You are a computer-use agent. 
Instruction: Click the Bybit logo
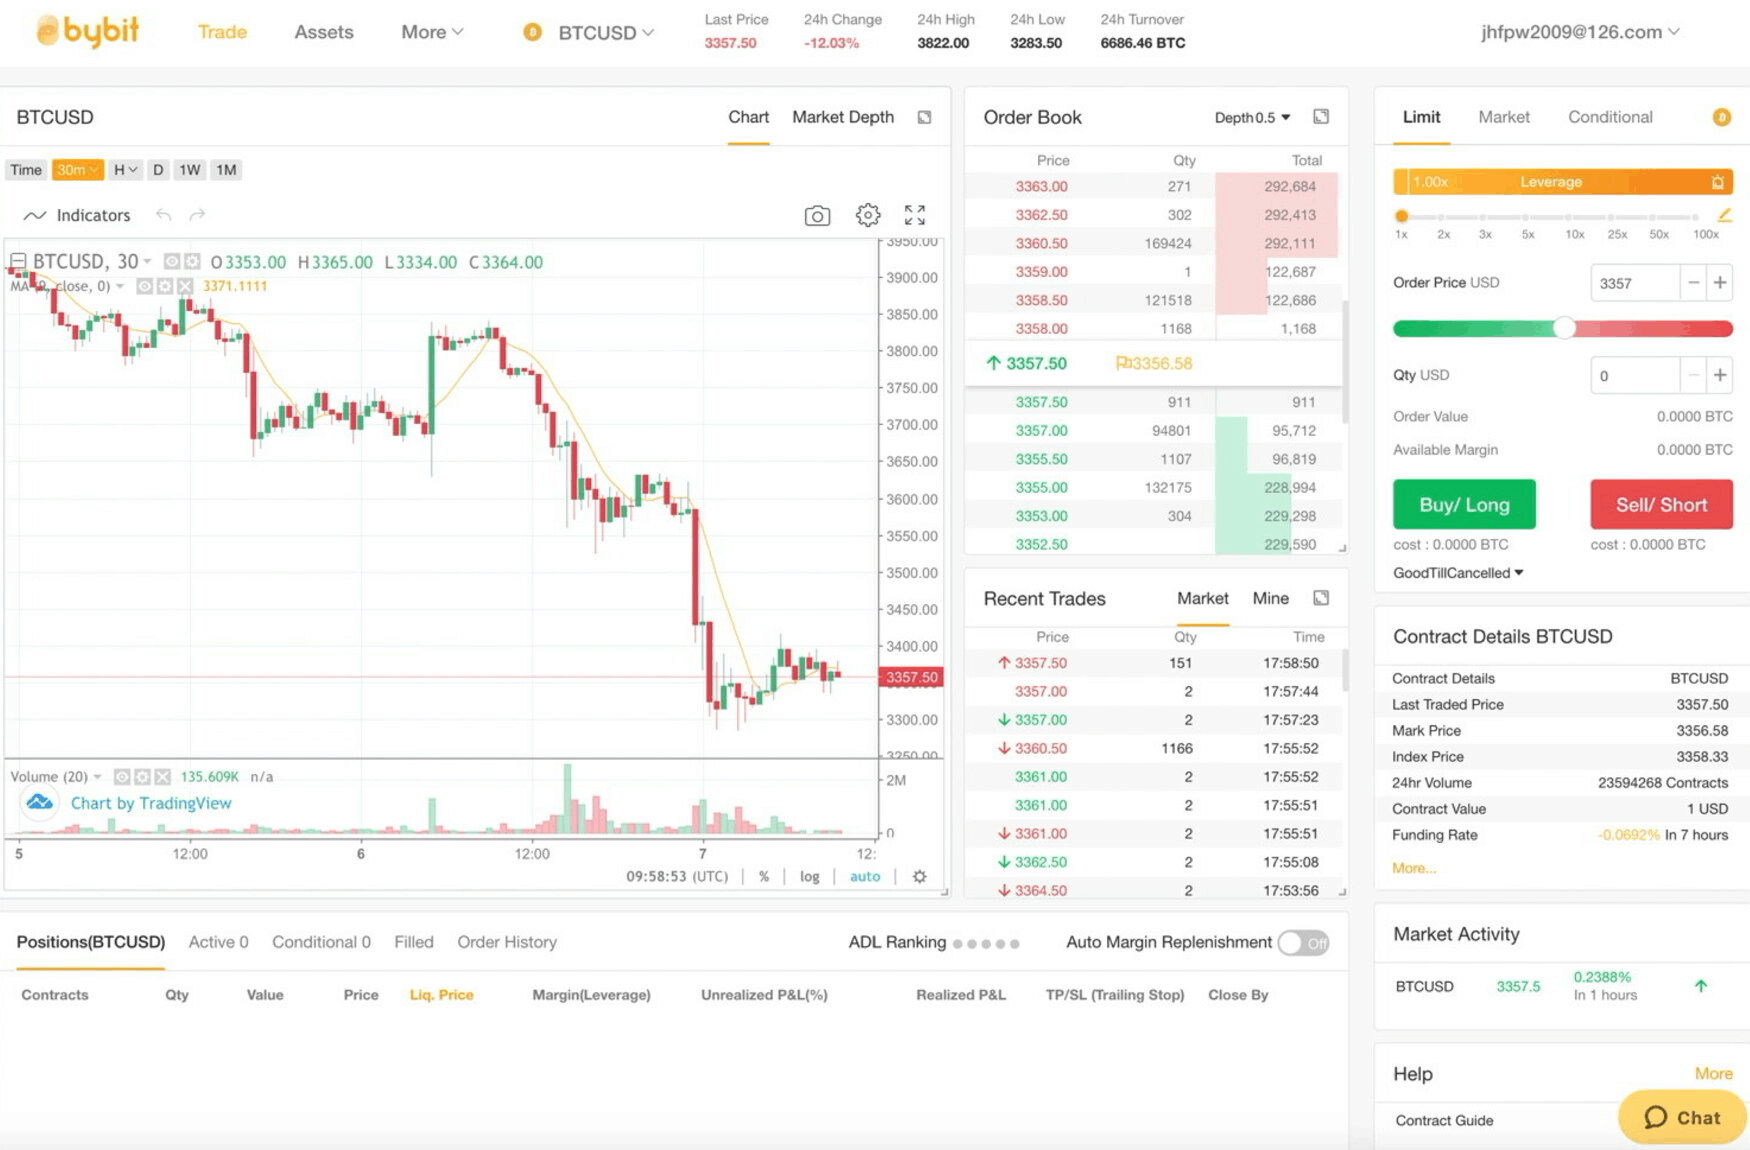coord(87,32)
